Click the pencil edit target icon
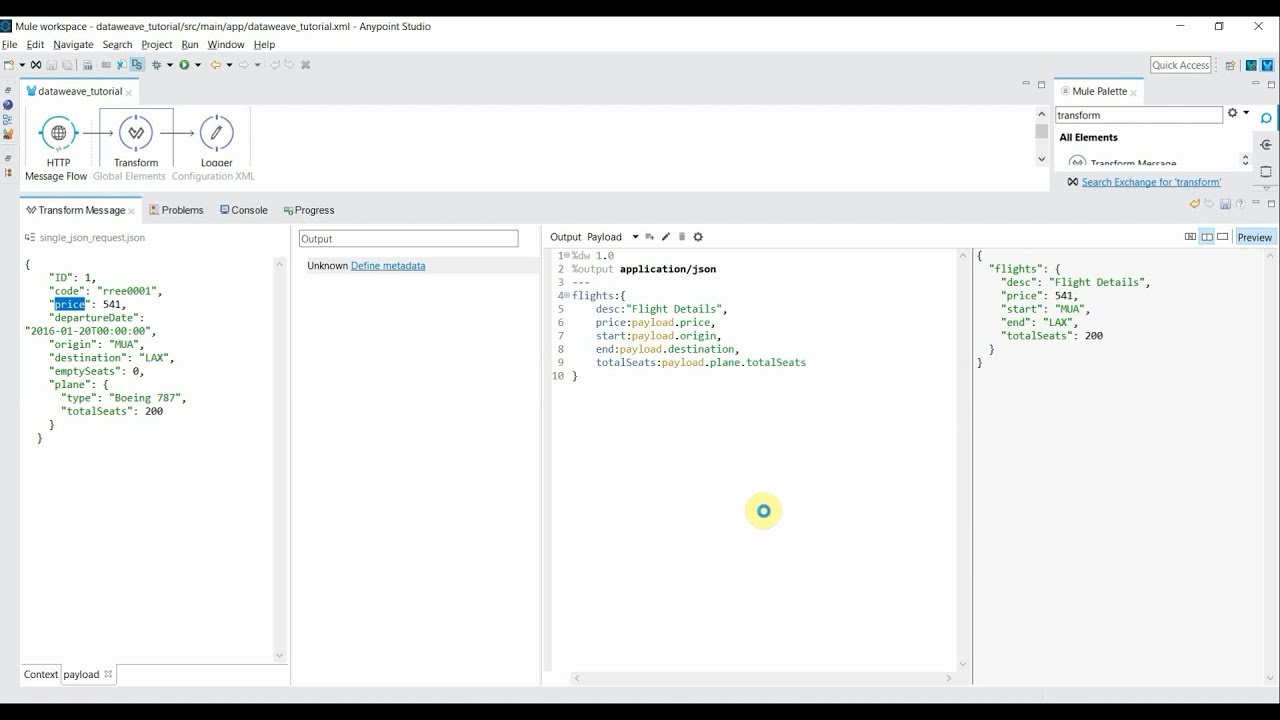Screen dimensions: 1280x720 tap(666, 237)
